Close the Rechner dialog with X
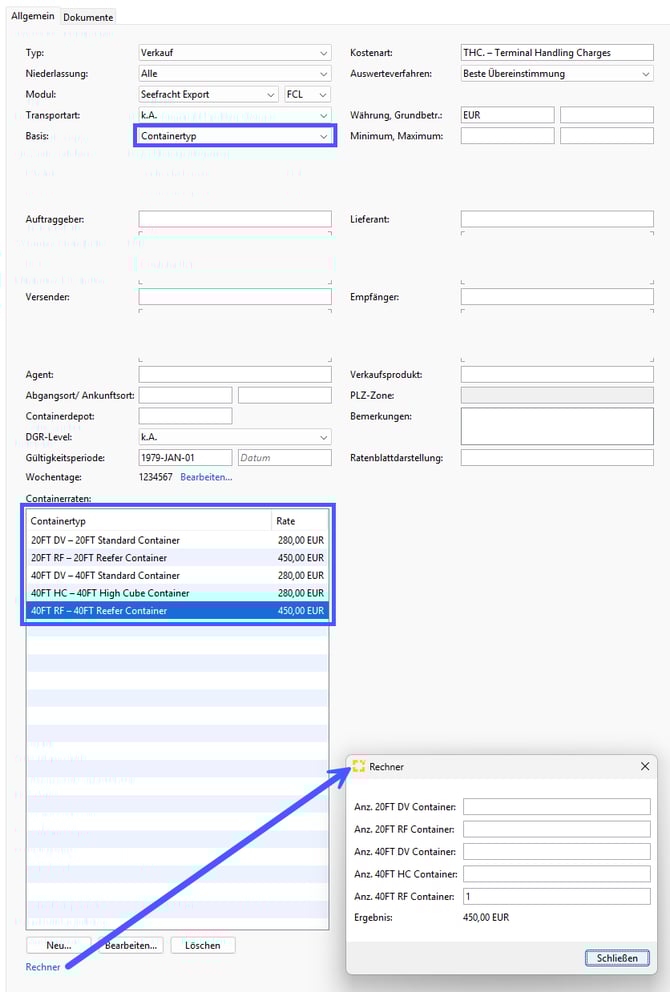The image size is (670, 992). click(x=644, y=766)
